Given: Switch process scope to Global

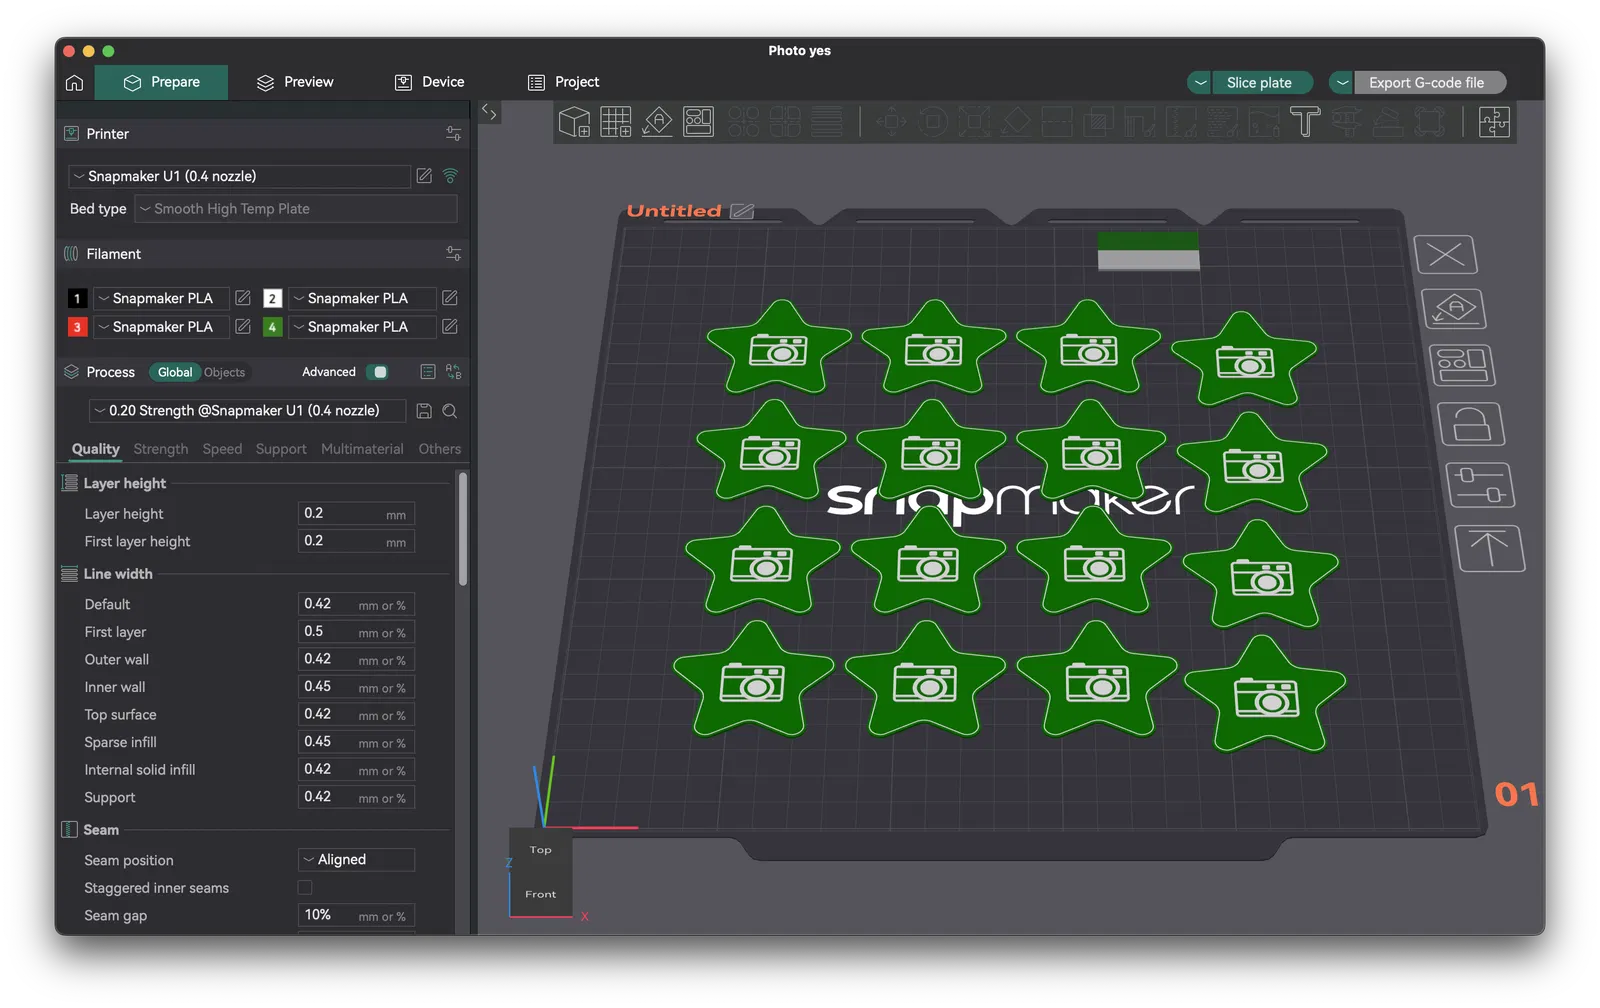Looking at the screenshot, I should [175, 372].
